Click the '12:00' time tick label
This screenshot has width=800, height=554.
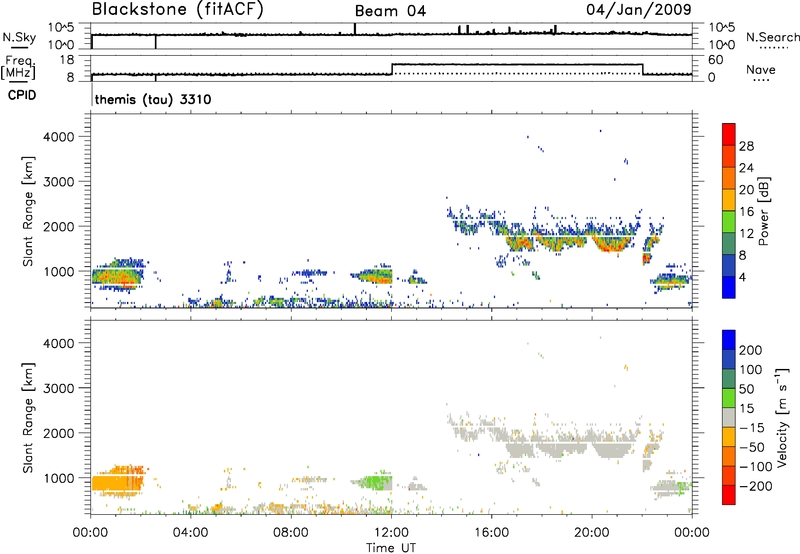tap(391, 533)
